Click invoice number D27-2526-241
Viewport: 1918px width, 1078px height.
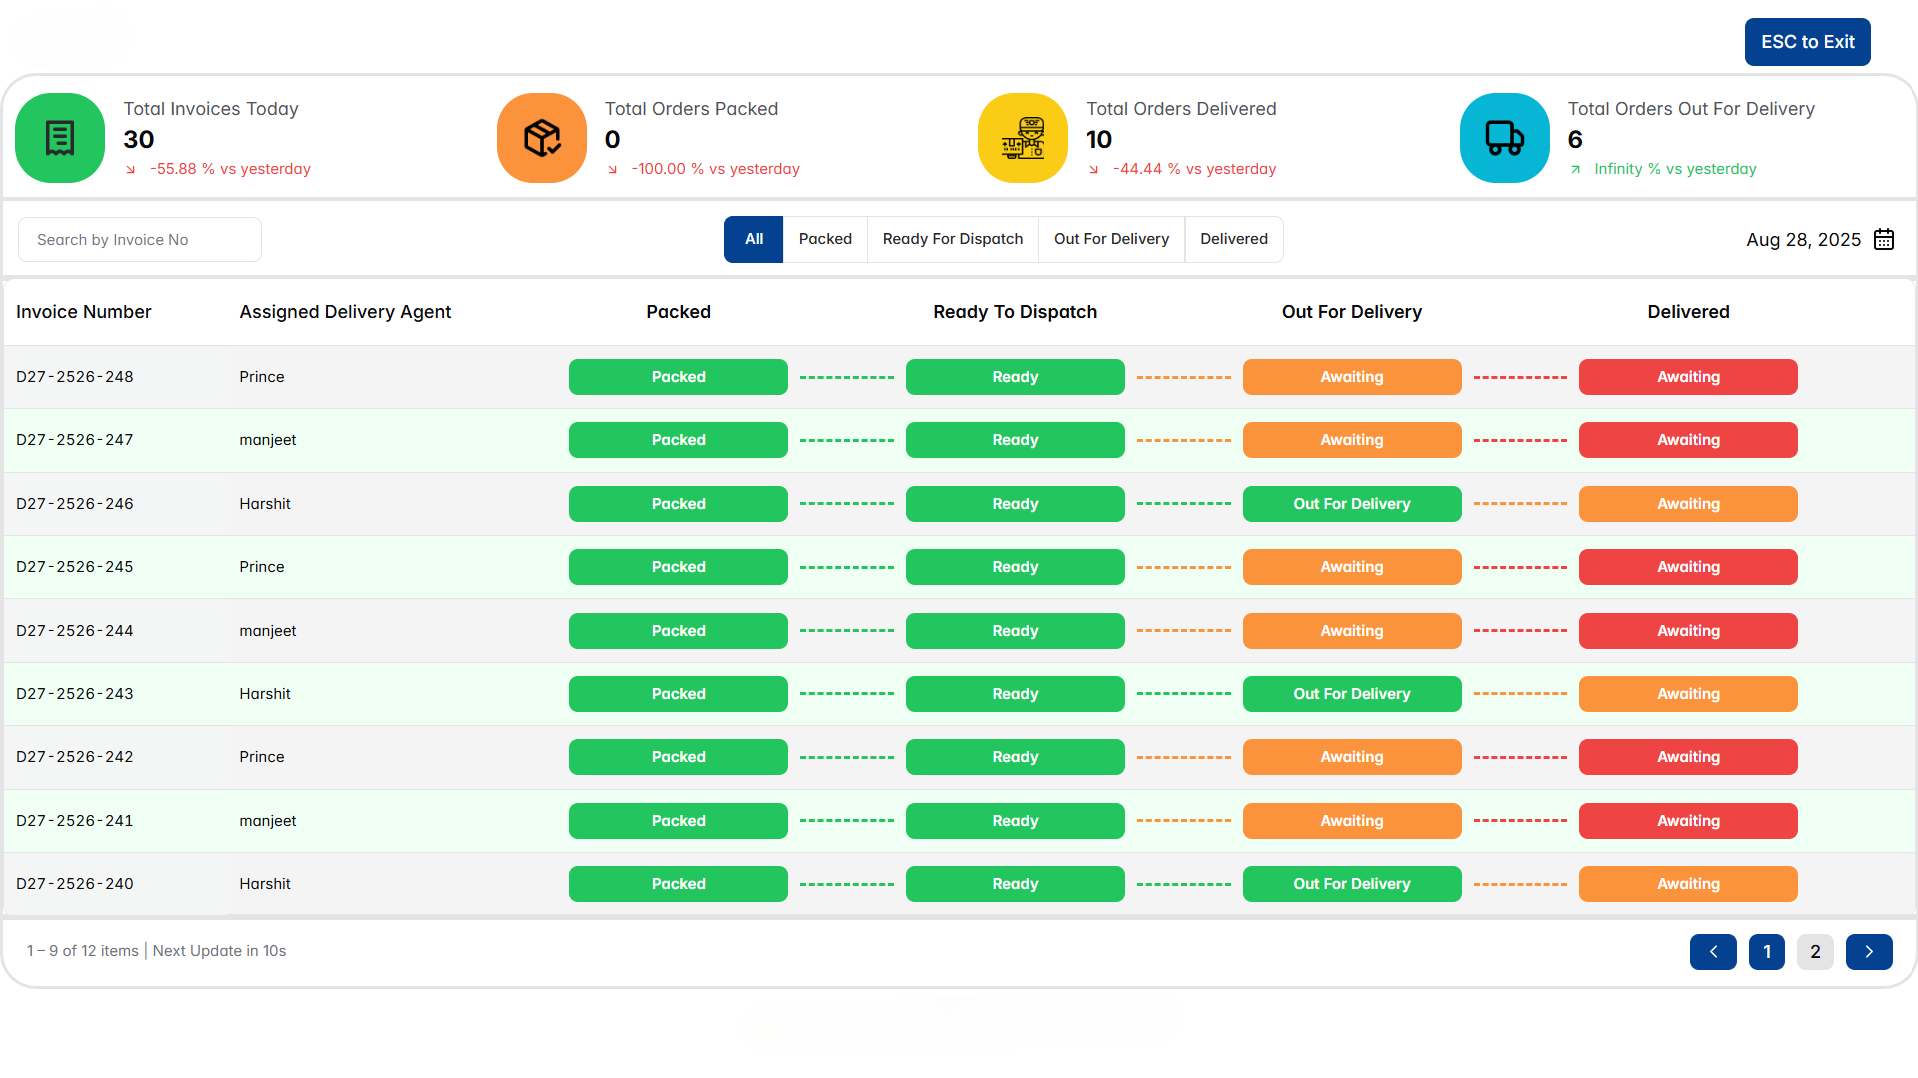pos(75,821)
